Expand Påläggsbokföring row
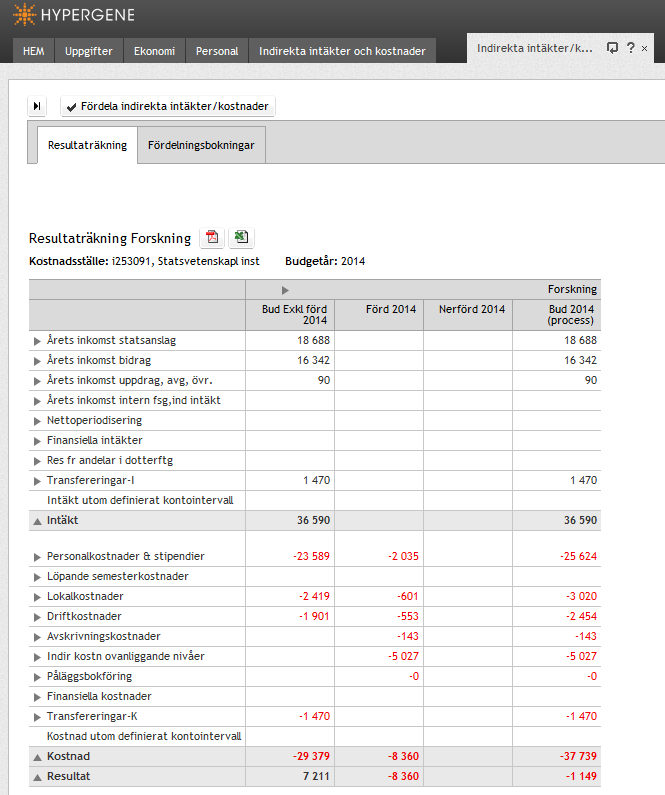 (x=37, y=677)
